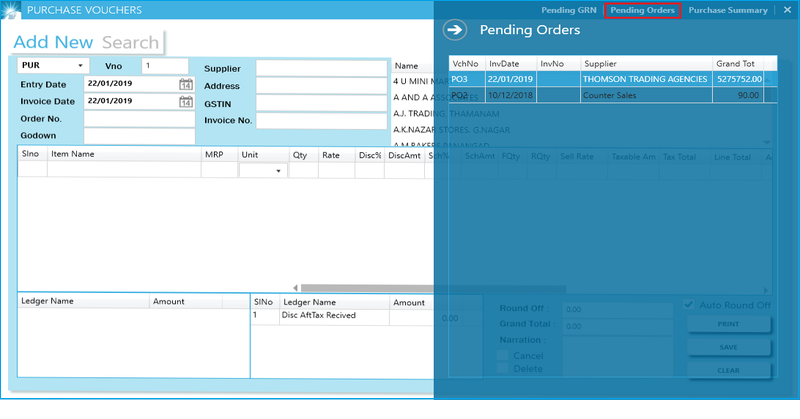
Task: Open the Pending Orders panel
Action: click(642, 10)
